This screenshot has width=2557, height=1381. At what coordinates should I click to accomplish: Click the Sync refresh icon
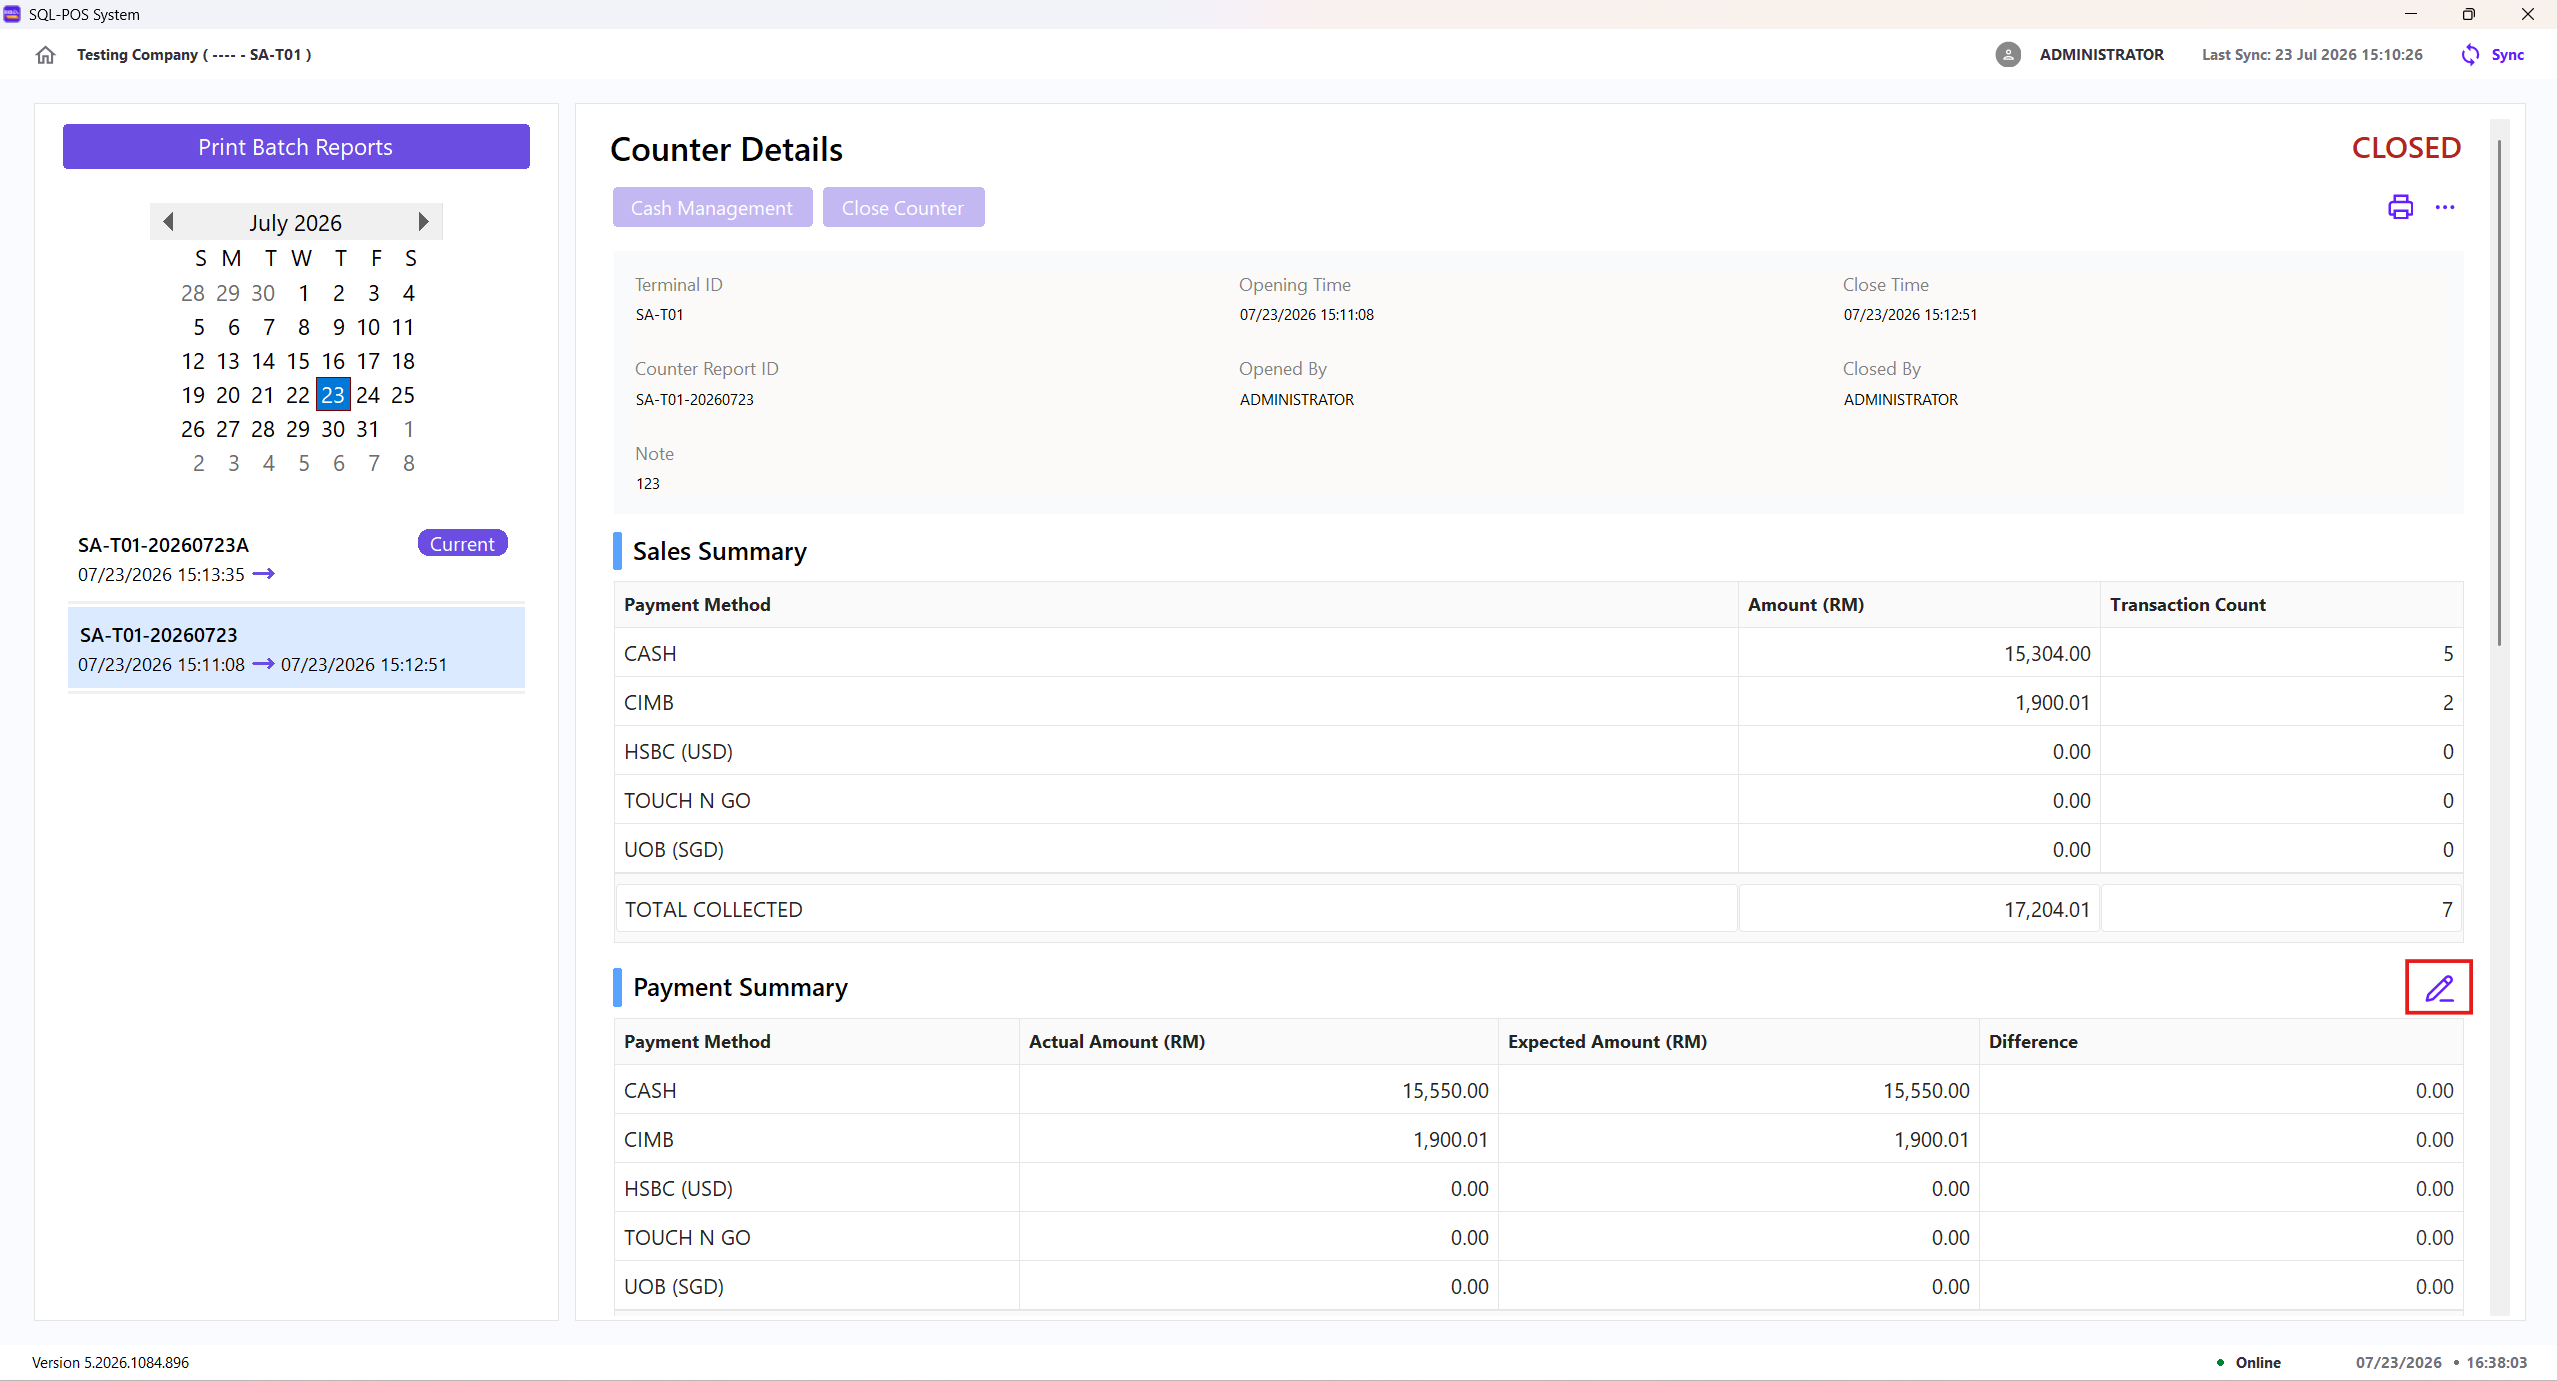tap(2470, 55)
